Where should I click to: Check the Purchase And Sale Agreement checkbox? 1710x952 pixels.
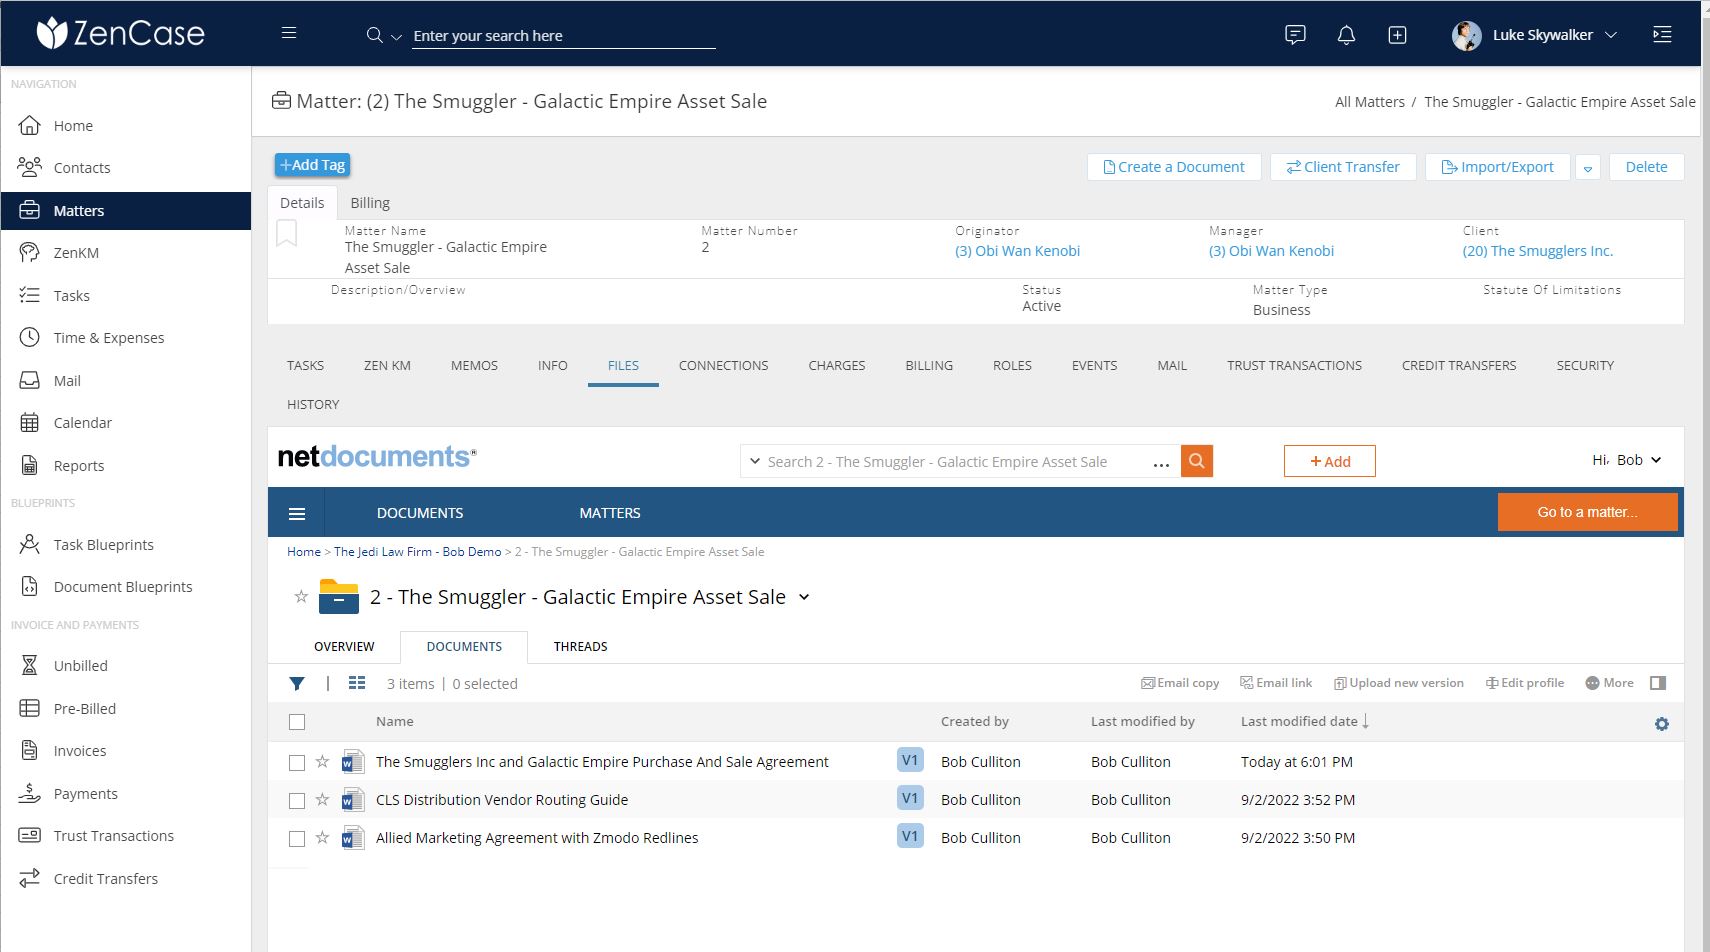click(296, 761)
